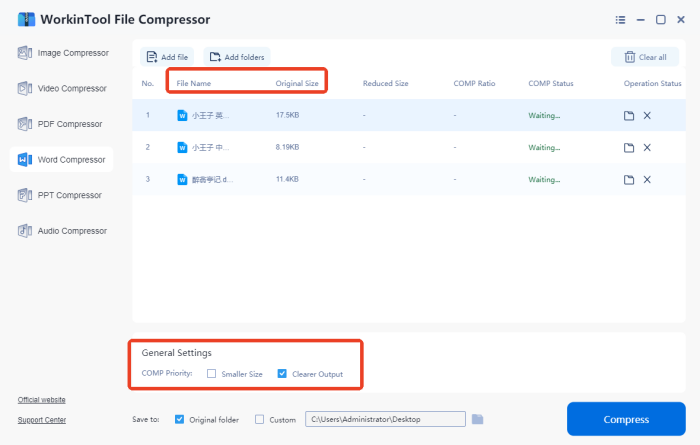Viewport: 700px width, 445px height.
Task: Uncheck the Clearer Output option
Action: coord(282,374)
